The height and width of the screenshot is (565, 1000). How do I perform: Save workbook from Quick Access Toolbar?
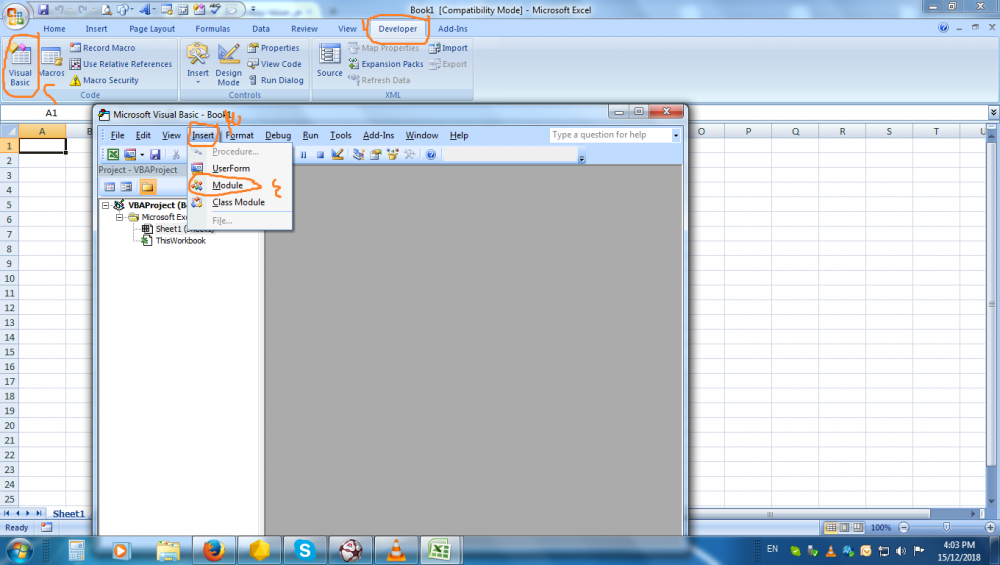(x=43, y=10)
